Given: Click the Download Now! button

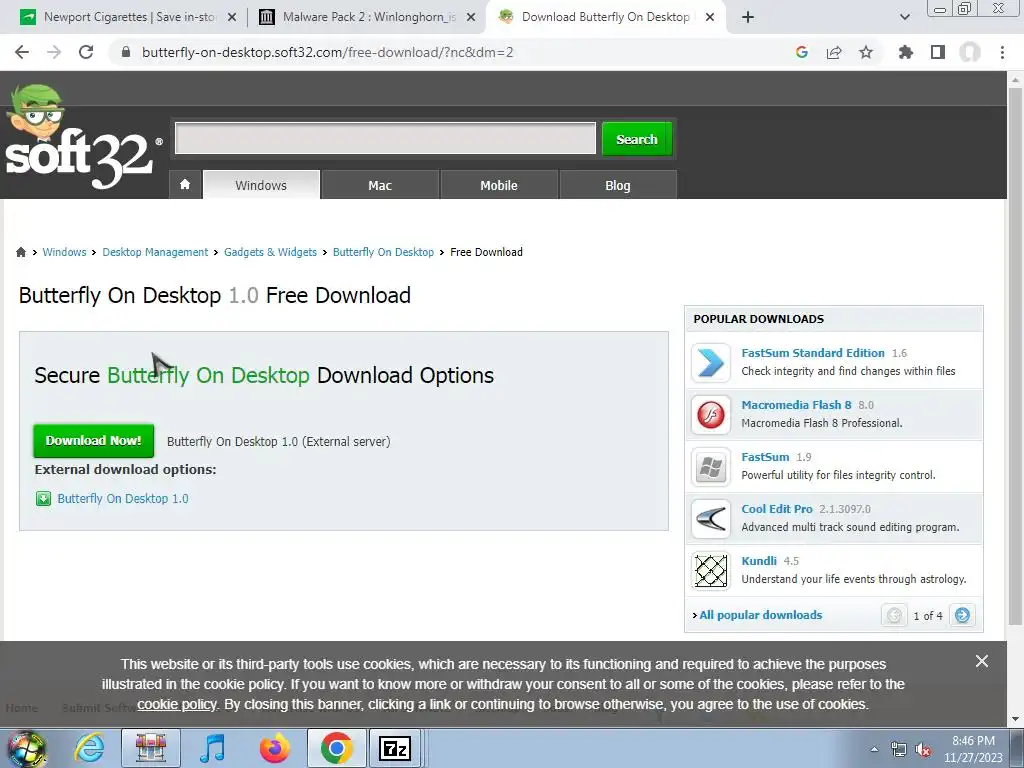Looking at the screenshot, I should tap(93, 441).
